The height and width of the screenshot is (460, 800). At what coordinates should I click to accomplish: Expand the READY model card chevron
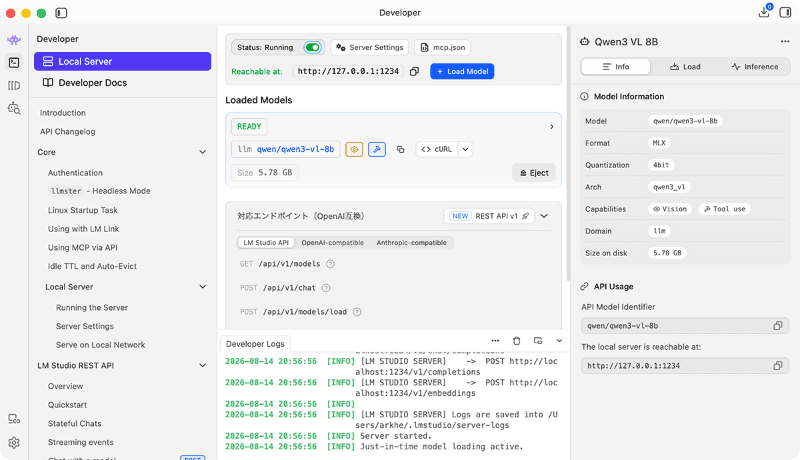[x=552, y=126]
